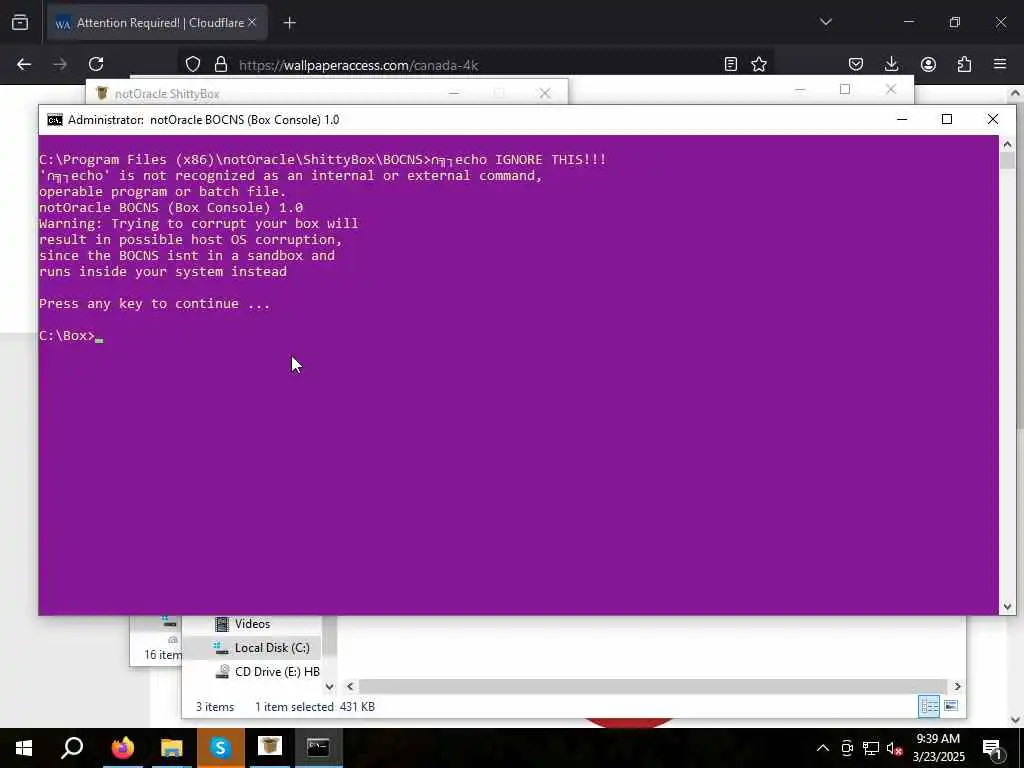The width and height of the screenshot is (1024, 768).
Task: Open Windows Start menu
Action: (24, 748)
